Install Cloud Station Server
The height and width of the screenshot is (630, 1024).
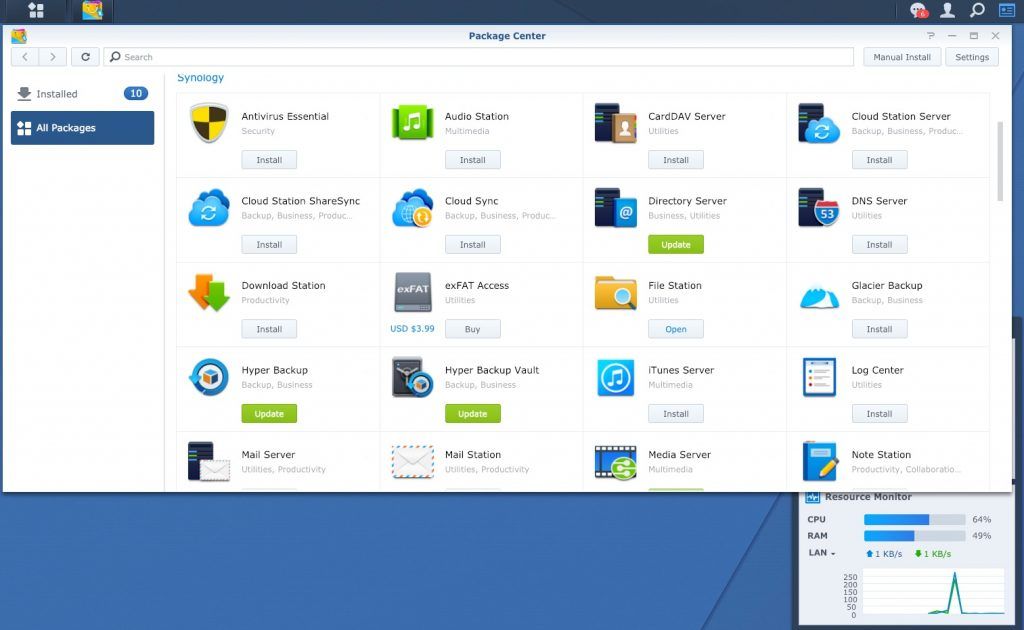[x=879, y=160]
